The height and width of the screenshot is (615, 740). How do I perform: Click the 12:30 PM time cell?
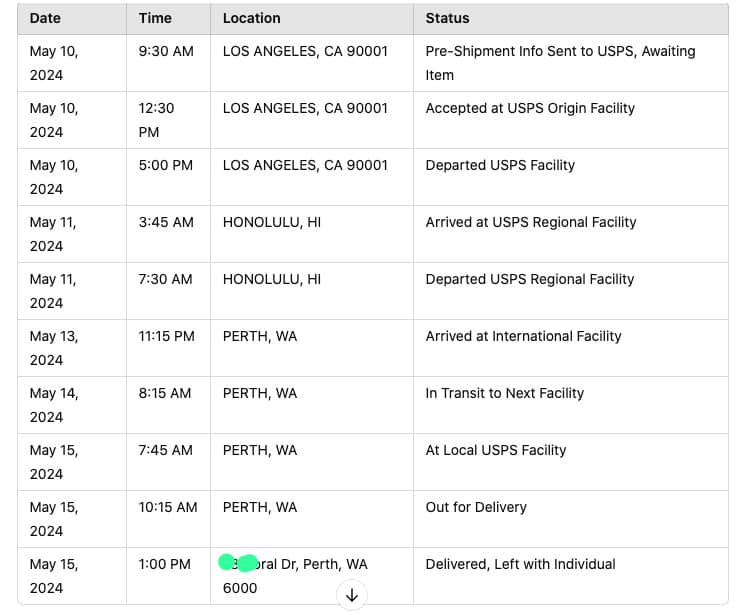coord(157,120)
